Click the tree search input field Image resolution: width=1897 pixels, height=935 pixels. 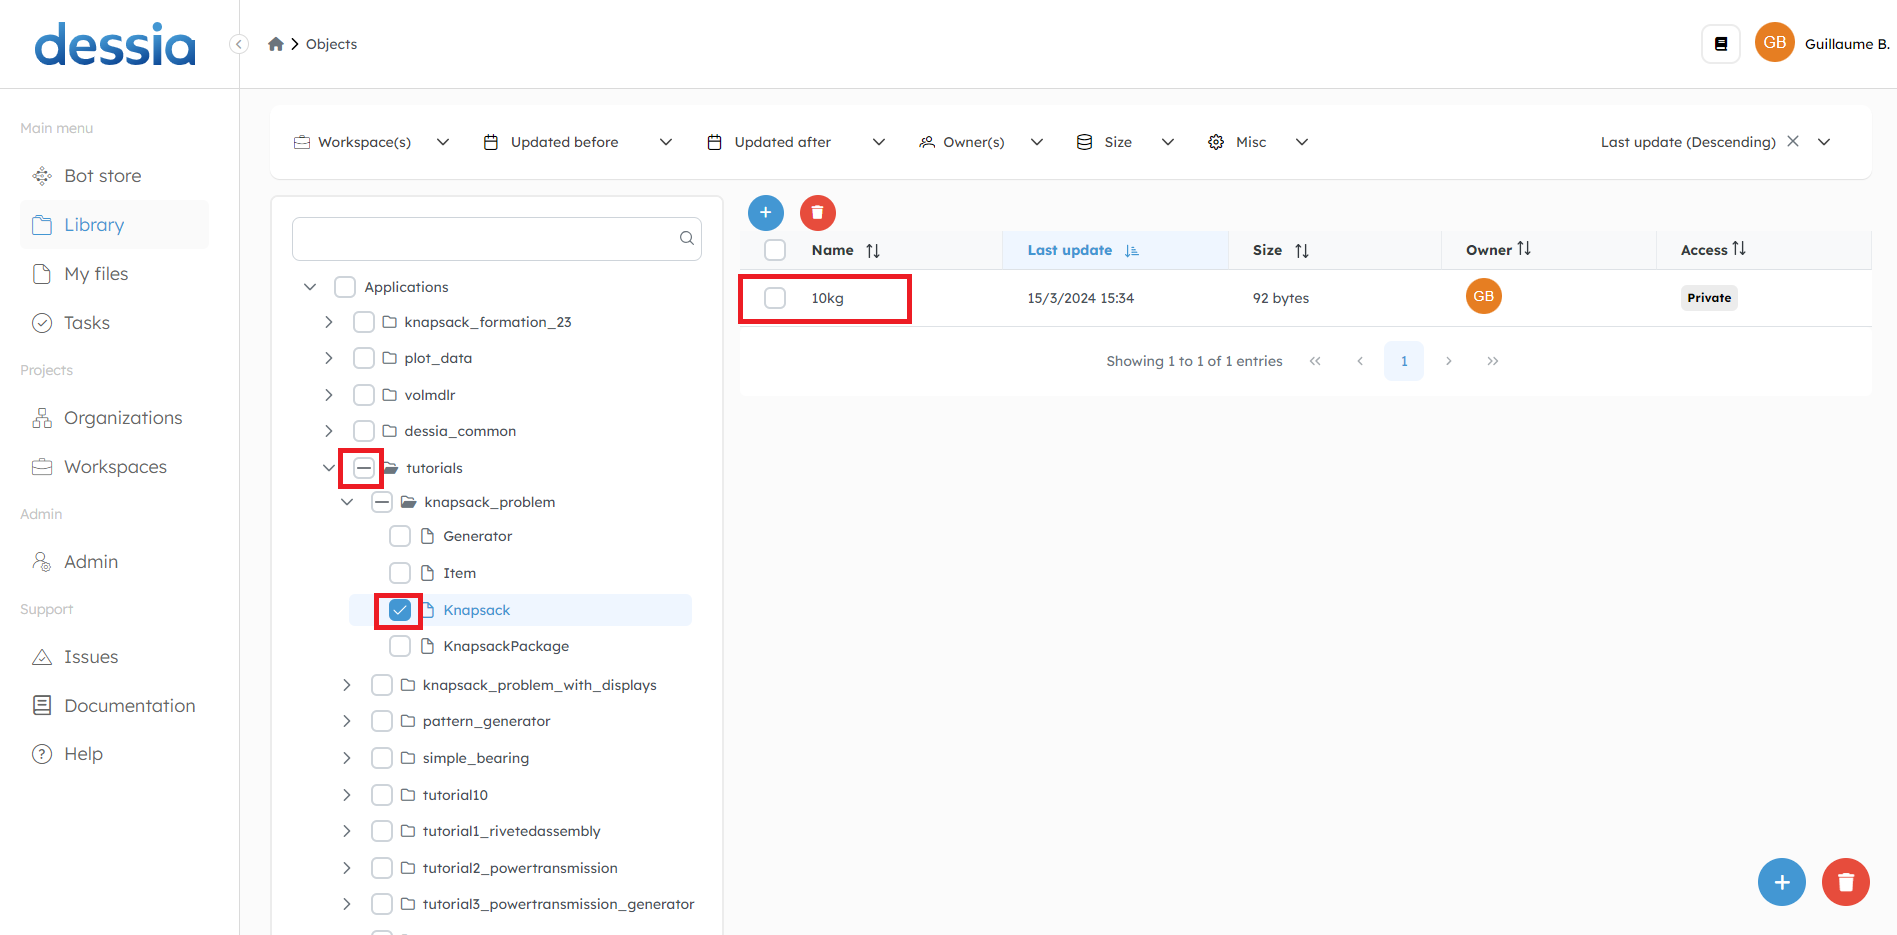[x=496, y=238]
